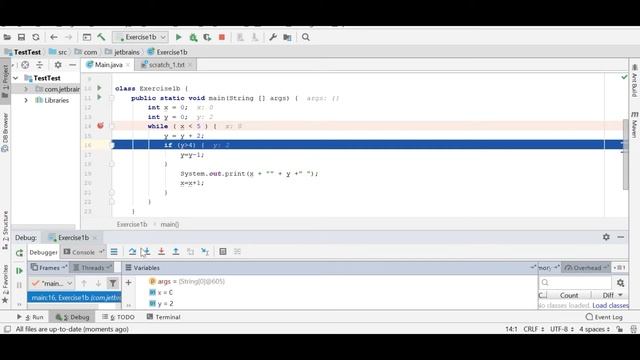Open debug panel settings gear
This screenshot has width=640, height=360.
coord(606,237)
